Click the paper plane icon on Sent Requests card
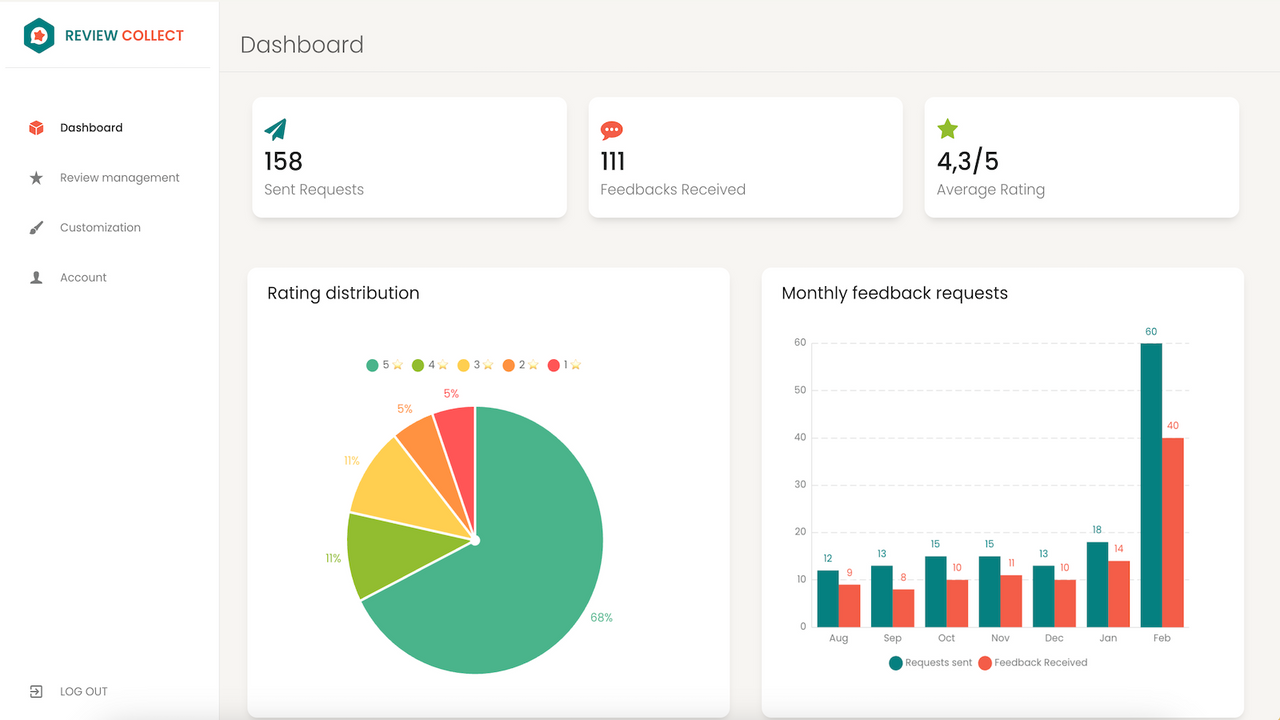The width and height of the screenshot is (1280, 720). [x=273, y=129]
